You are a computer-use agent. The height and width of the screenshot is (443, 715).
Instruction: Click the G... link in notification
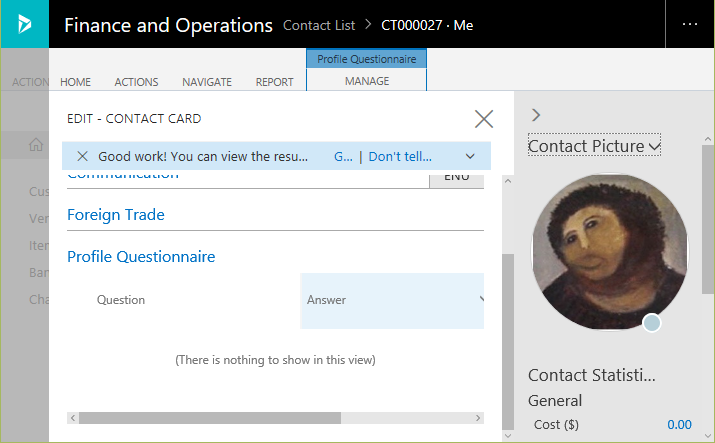click(x=343, y=156)
